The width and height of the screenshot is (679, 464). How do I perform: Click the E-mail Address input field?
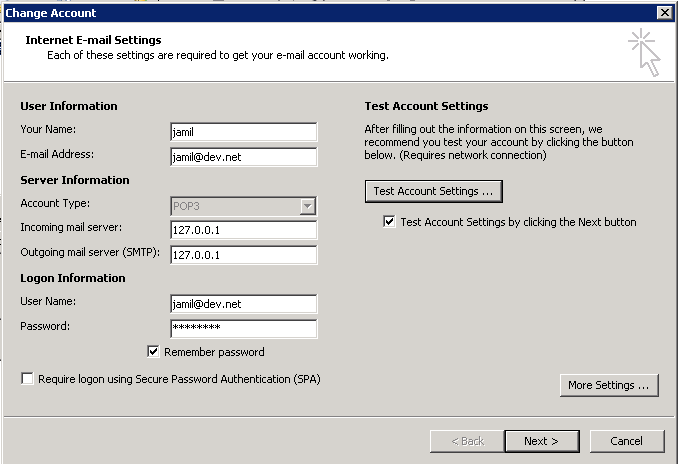243,156
